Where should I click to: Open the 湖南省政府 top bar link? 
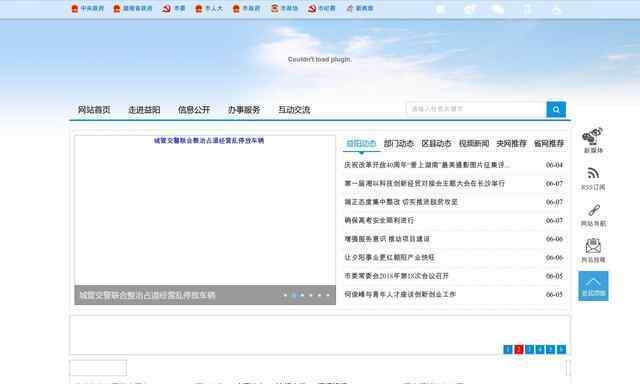[x=133, y=9]
